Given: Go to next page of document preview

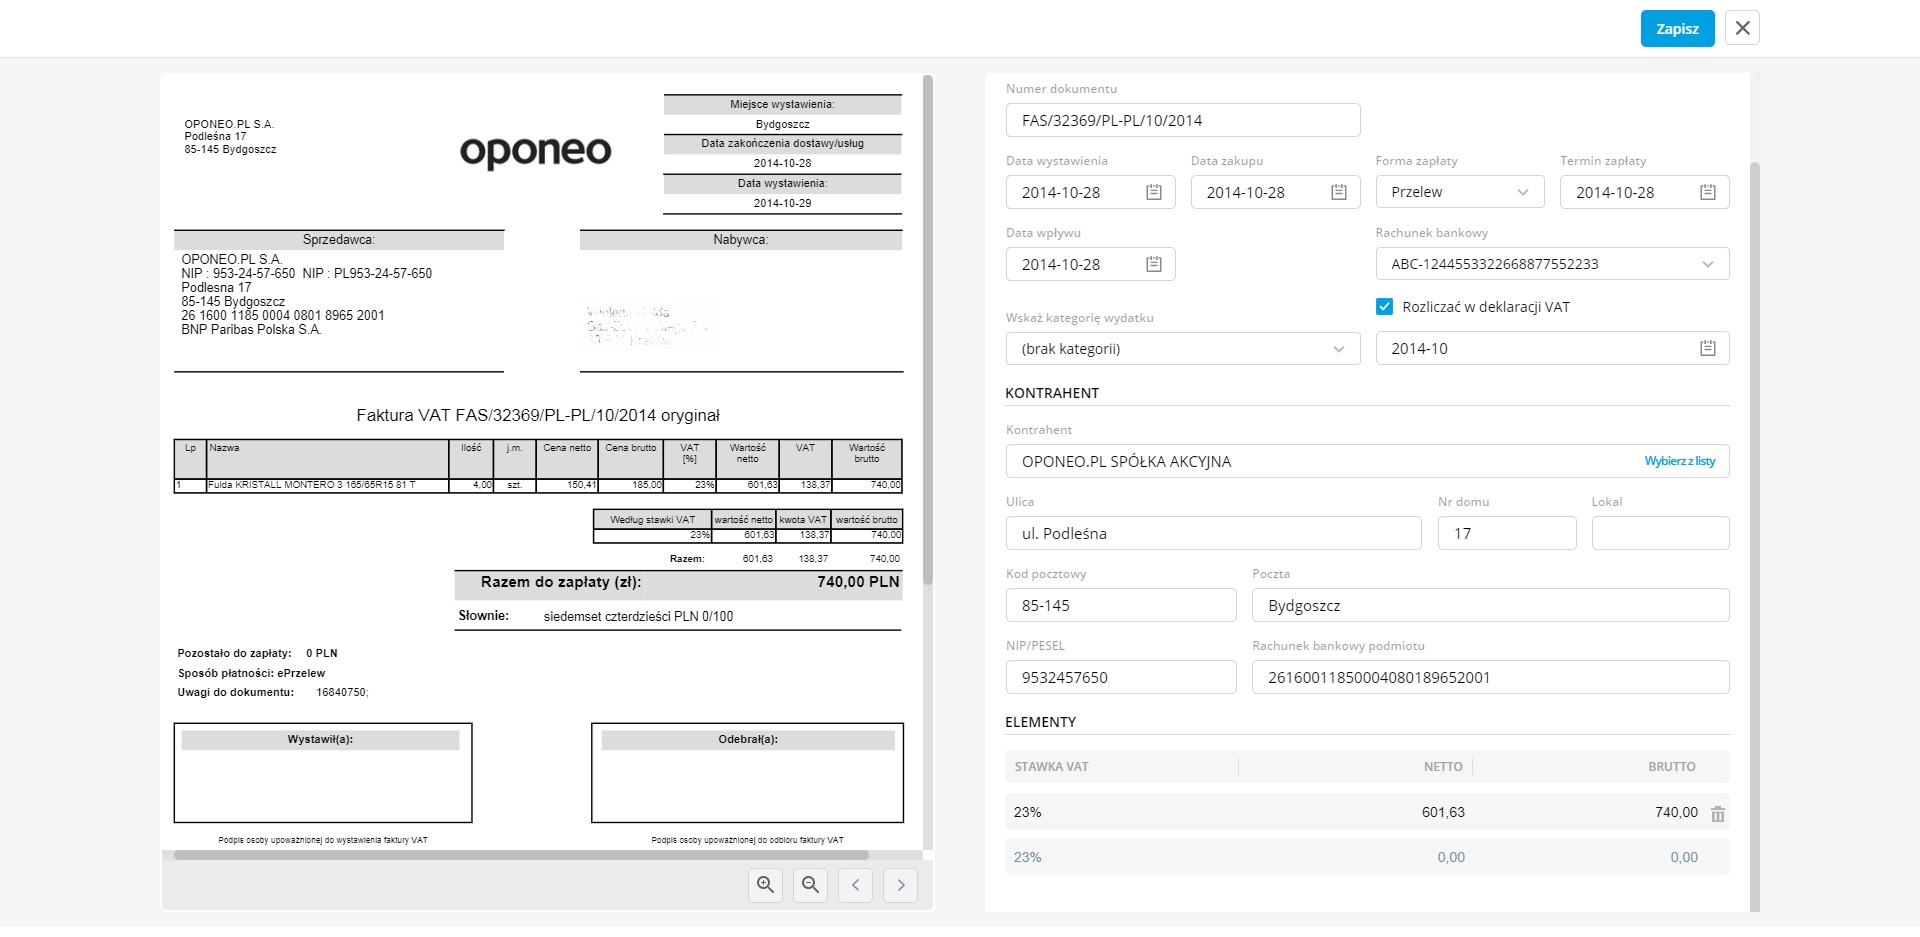Looking at the screenshot, I should tap(900, 885).
